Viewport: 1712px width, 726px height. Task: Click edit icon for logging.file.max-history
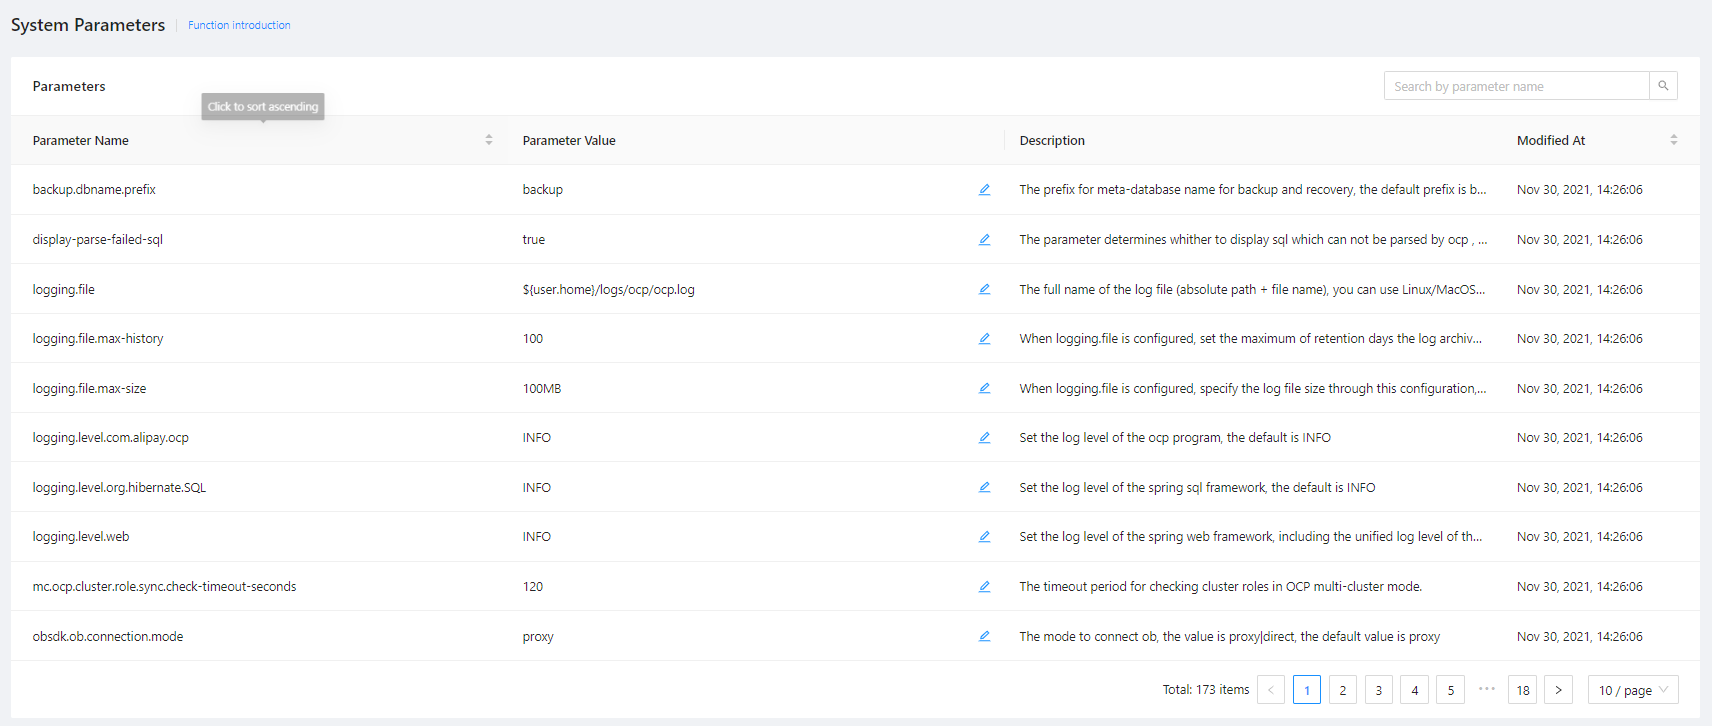(984, 339)
